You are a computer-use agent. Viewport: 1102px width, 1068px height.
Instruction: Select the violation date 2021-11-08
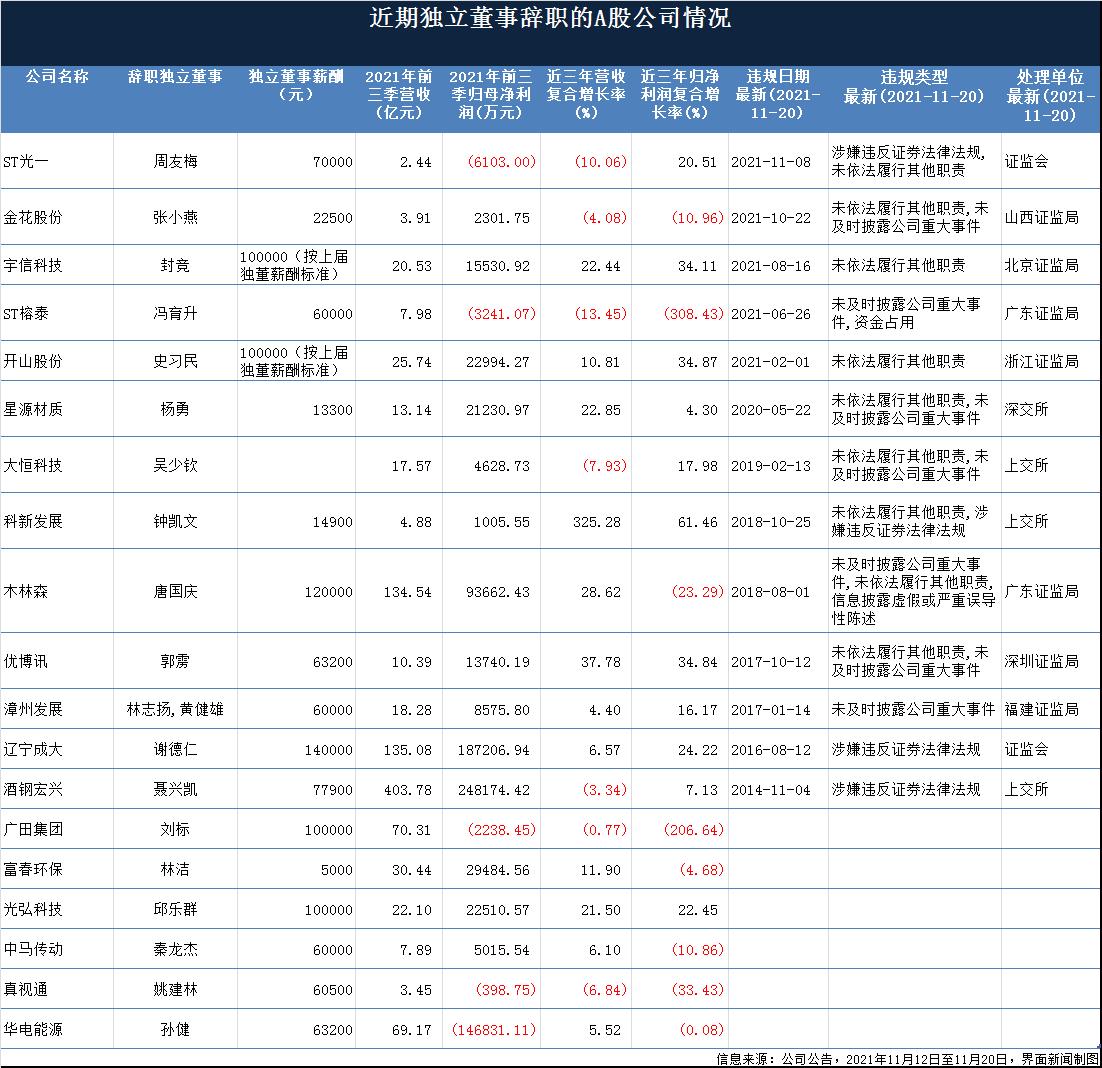[771, 162]
